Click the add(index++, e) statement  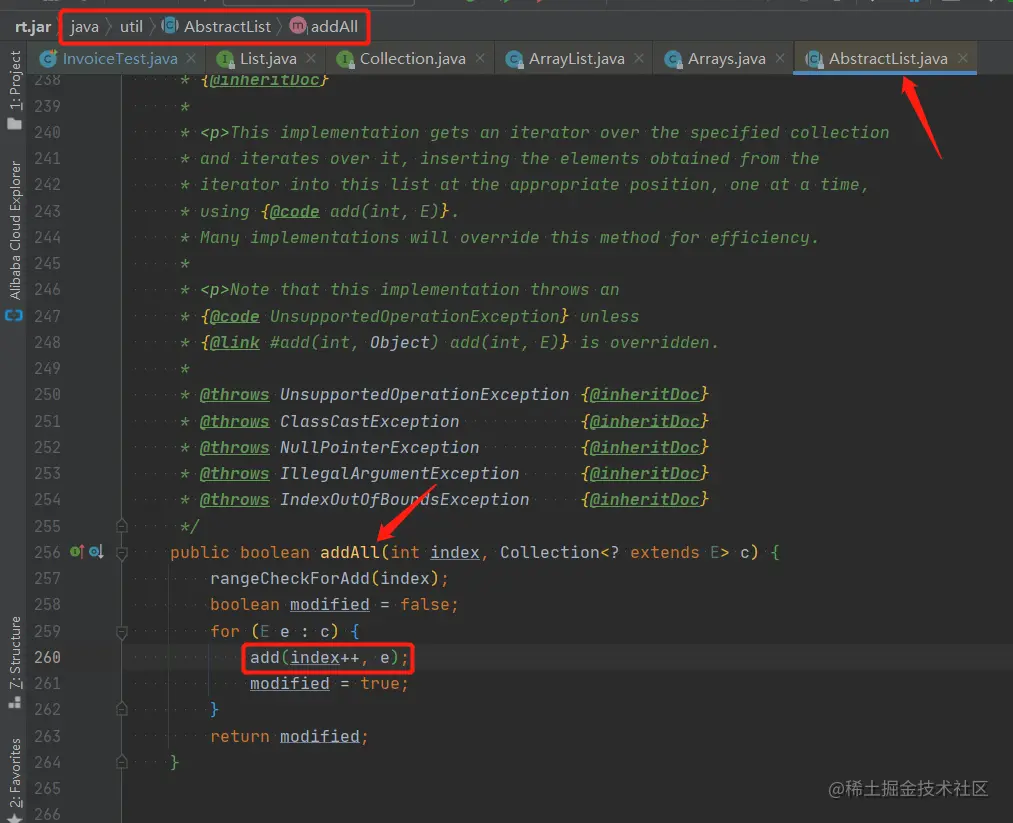click(x=329, y=658)
